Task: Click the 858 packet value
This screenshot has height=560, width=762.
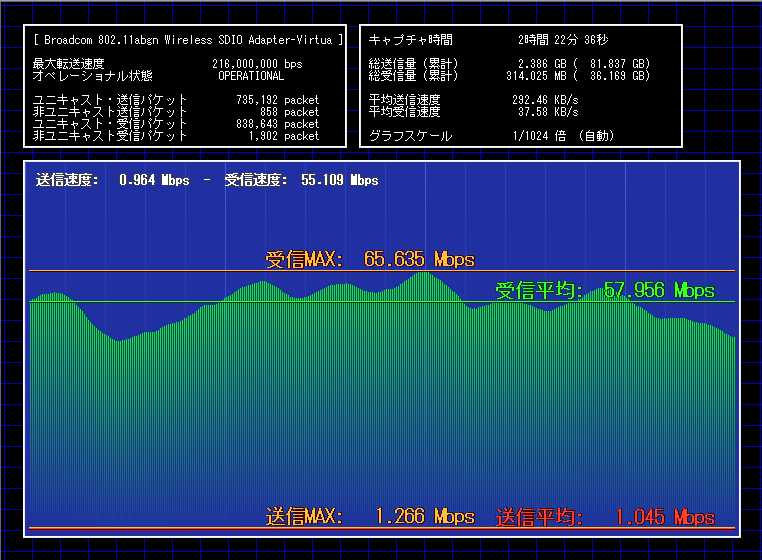Action: tap(290, 112)
